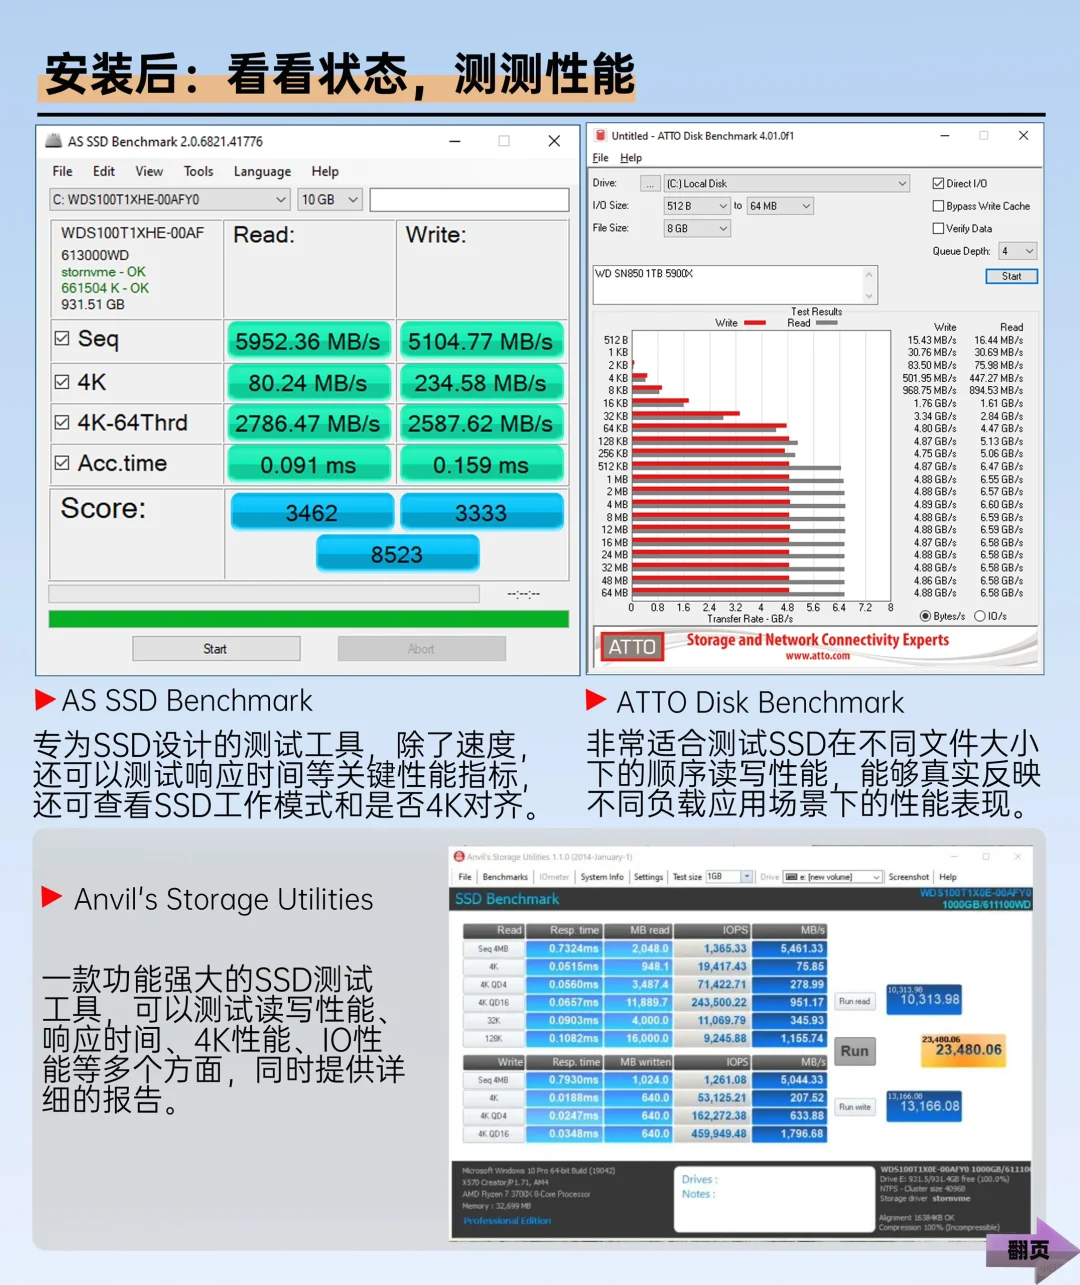Open the System Info menu in Anvil

[x=602, y=877]
